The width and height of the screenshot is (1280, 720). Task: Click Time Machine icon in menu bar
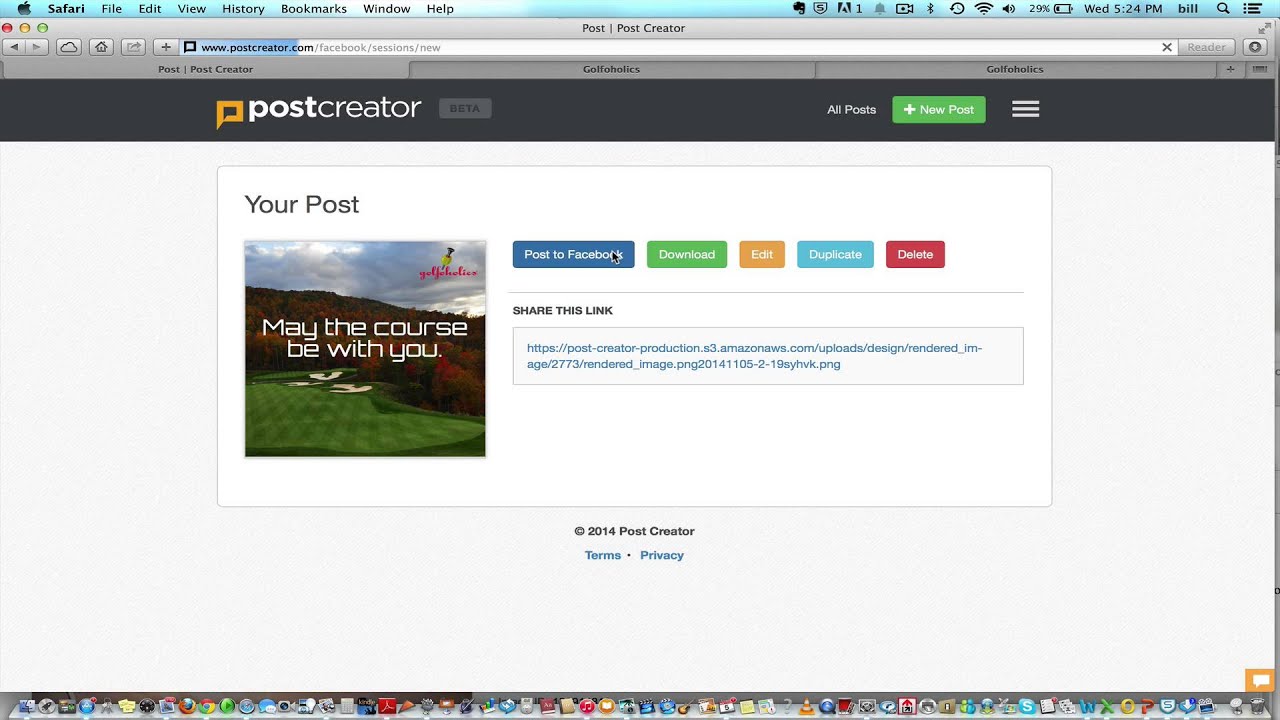click(957, 8)
